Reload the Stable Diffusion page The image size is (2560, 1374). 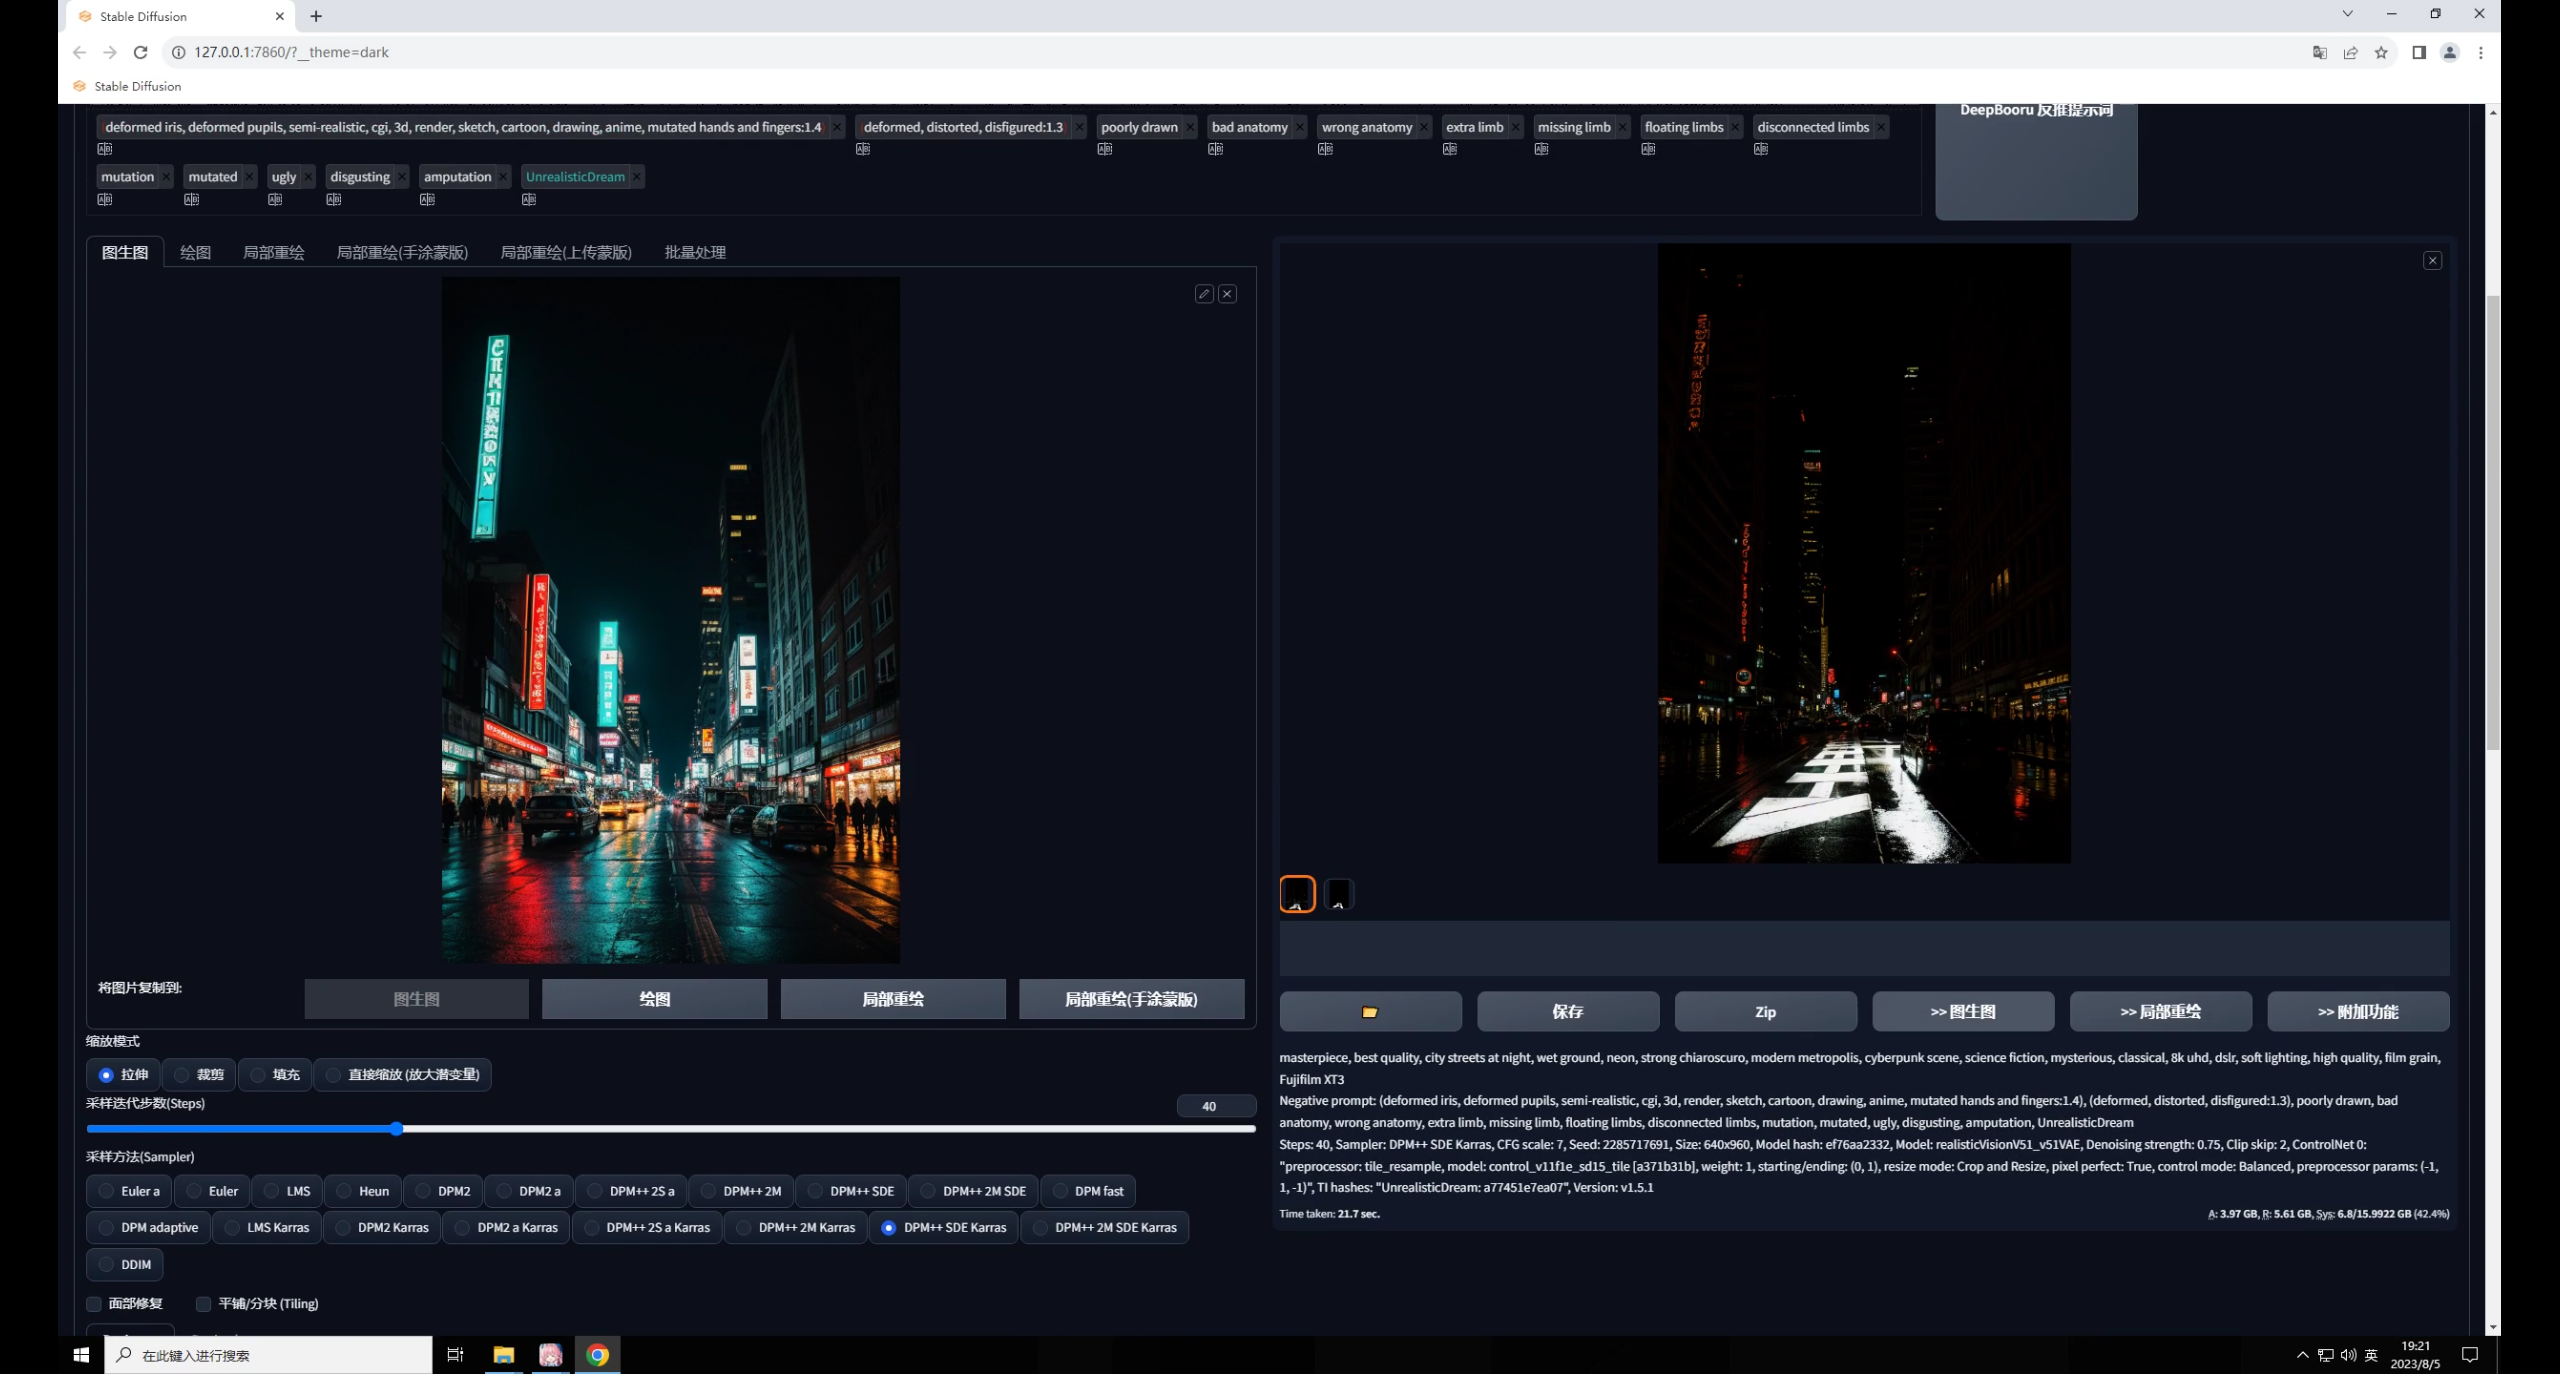141,53
